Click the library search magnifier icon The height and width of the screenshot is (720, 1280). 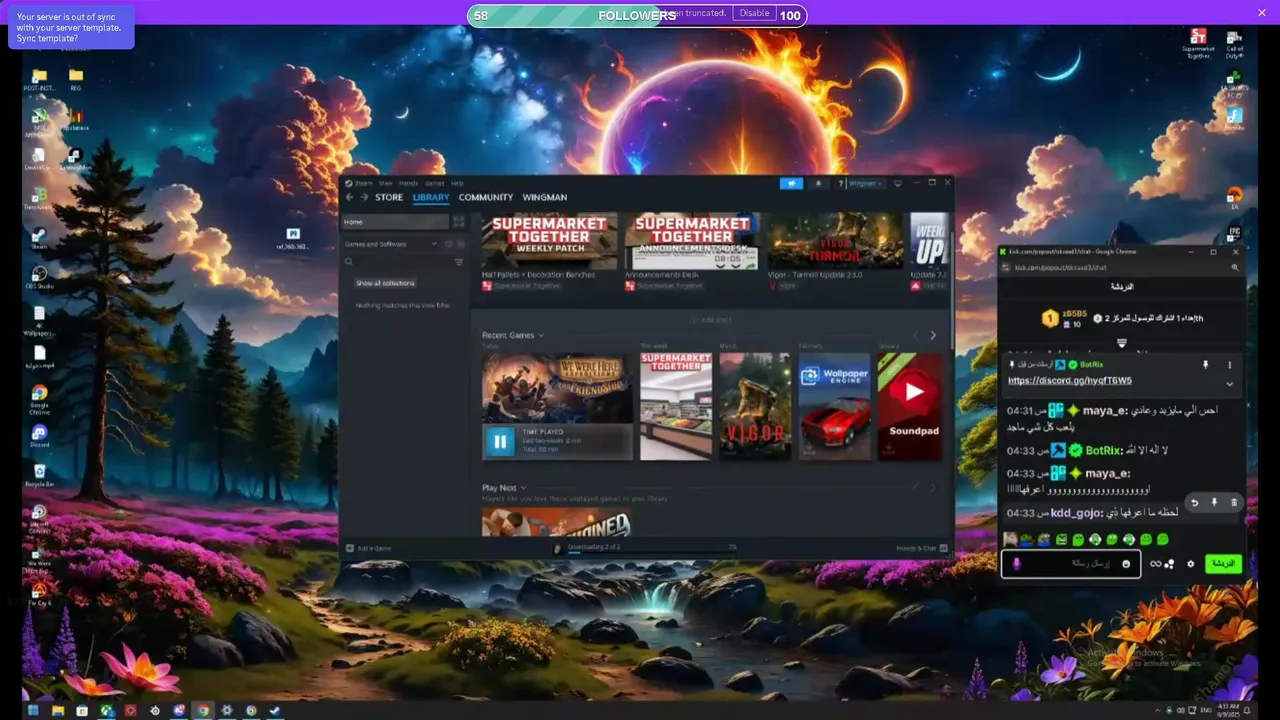click(x=349, y=262)
